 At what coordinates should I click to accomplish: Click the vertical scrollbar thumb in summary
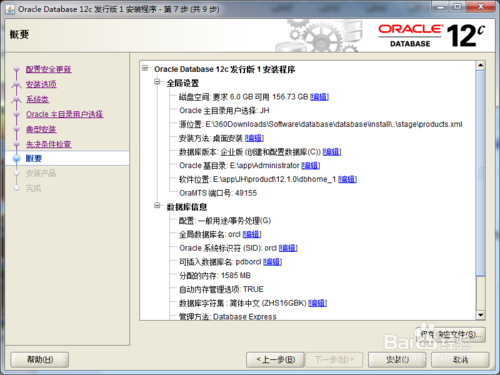480,173
